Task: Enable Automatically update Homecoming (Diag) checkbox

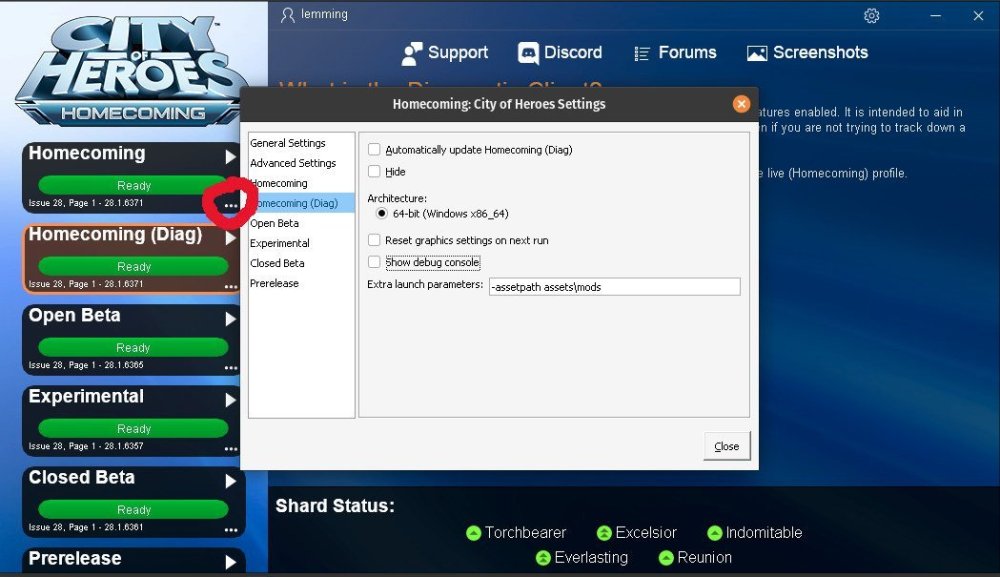Action: (374, 150)
